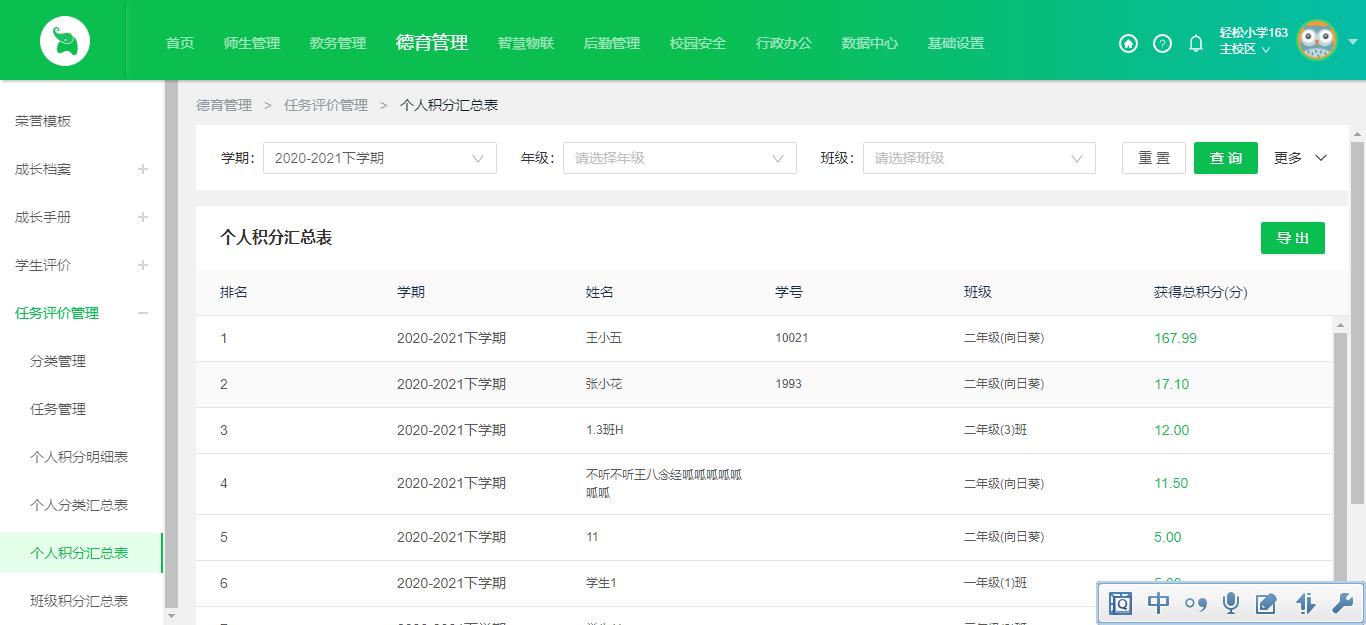The height and width of the screenshot is (625, 1366).
Task: Click the 导出 export button
Action: [1292, 238]
